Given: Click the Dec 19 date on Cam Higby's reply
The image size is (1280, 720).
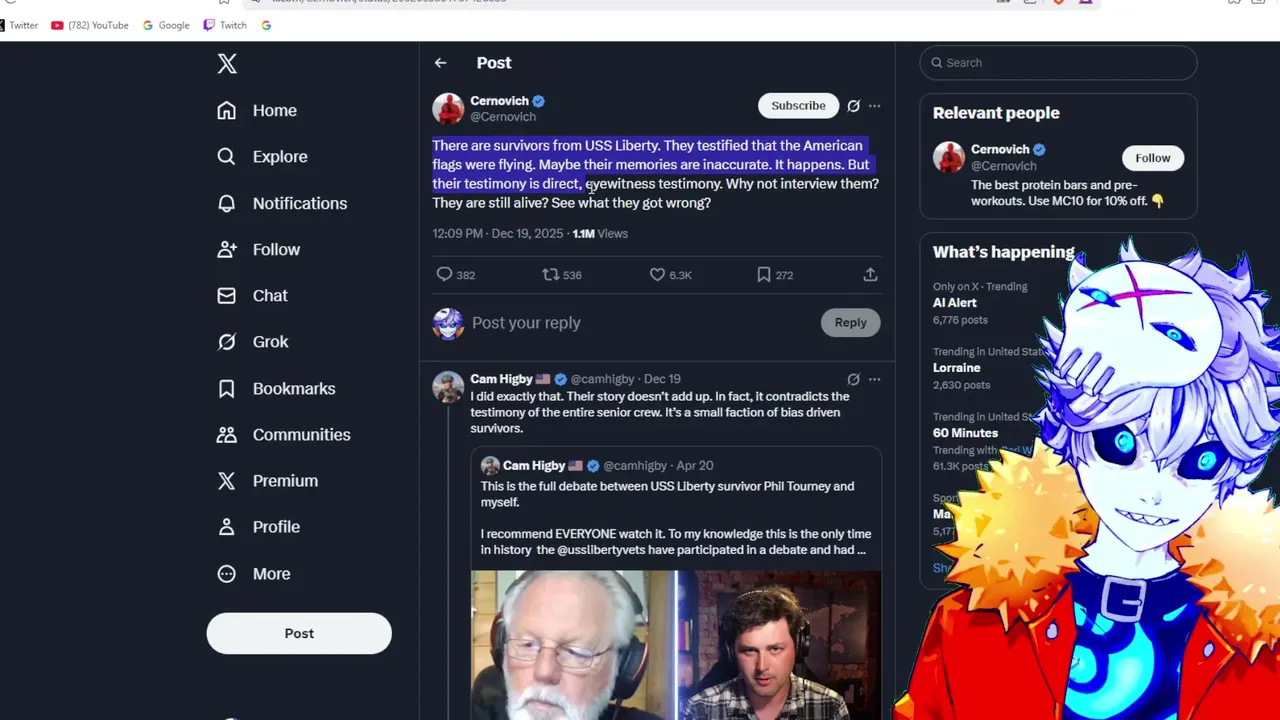Looking at the screenshot, I should point(662,379).
